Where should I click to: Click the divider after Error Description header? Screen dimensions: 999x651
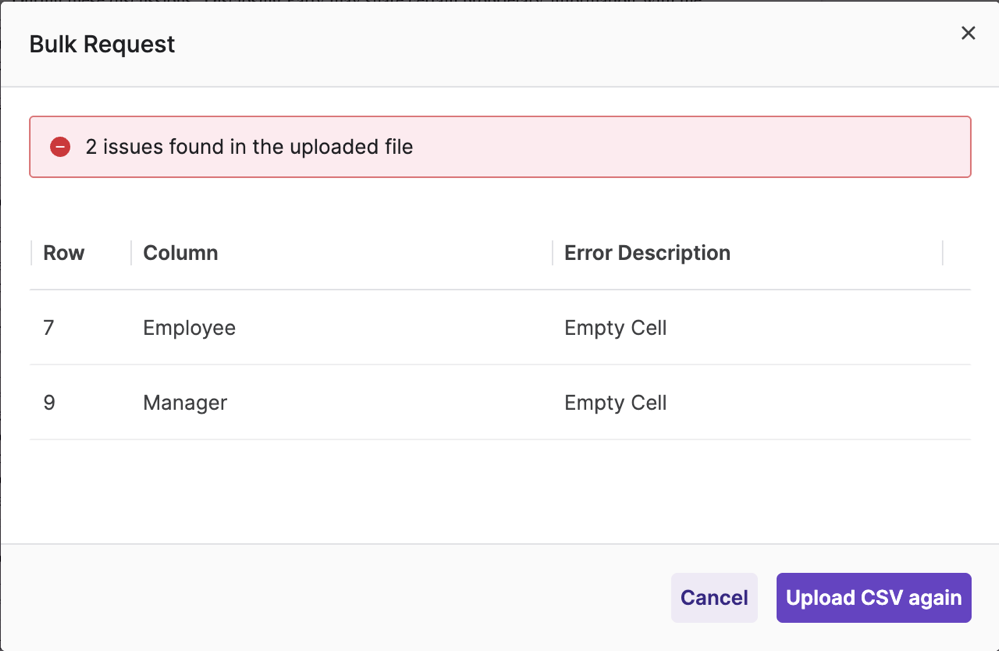[942, 253]
